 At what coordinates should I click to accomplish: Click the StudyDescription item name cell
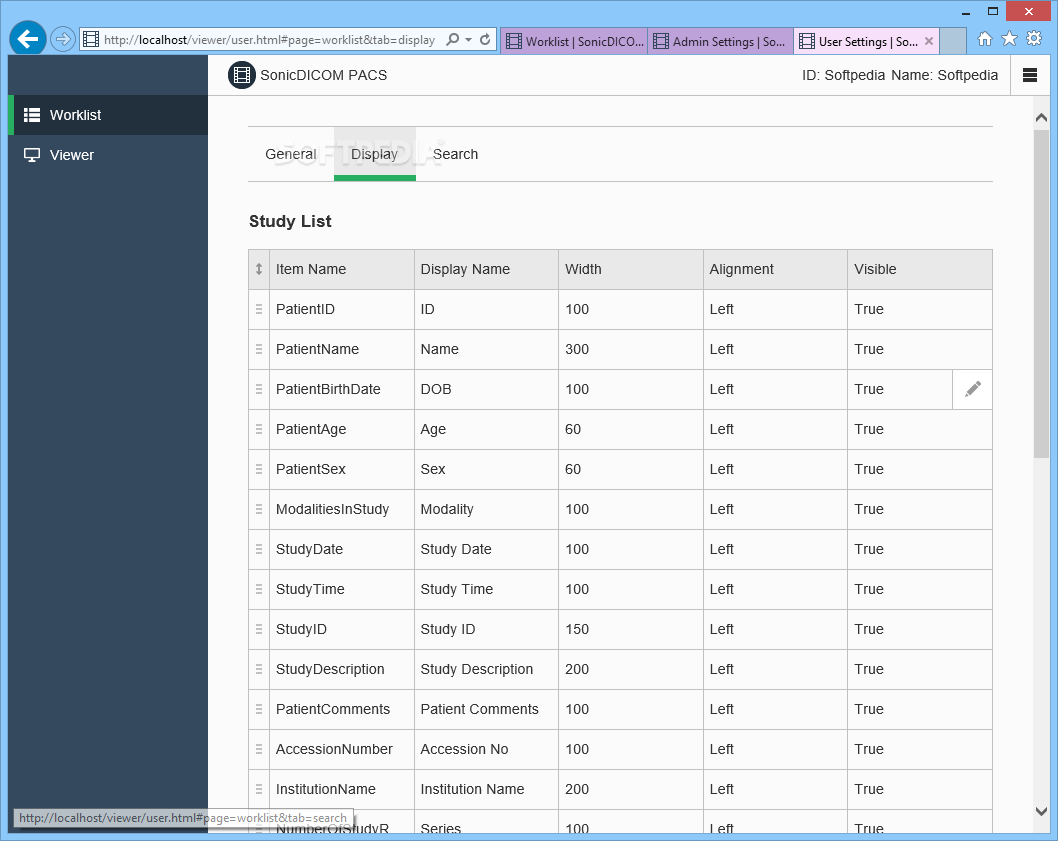(x=341, y=669)
